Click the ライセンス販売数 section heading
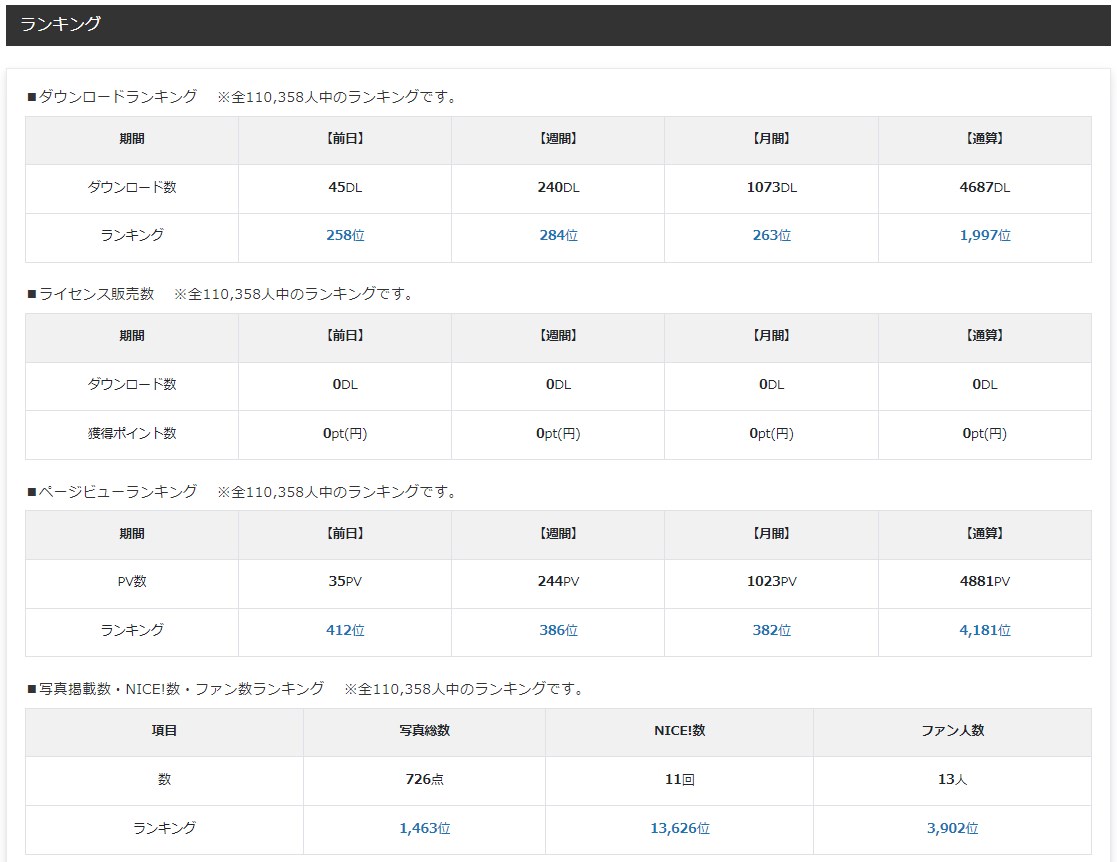Image resolution: width=1117 pixels, height=862 pixels. [x=96, y=294]
